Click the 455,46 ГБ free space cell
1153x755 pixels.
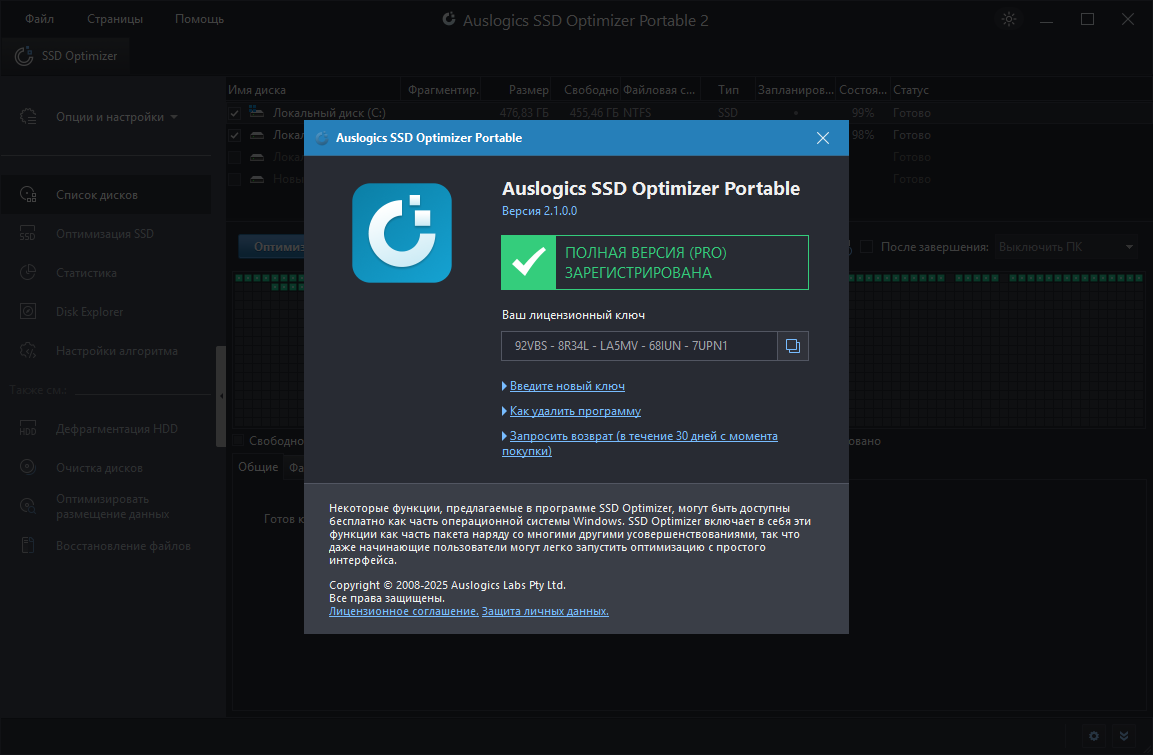pyautogui.click(x=594, y=113)
